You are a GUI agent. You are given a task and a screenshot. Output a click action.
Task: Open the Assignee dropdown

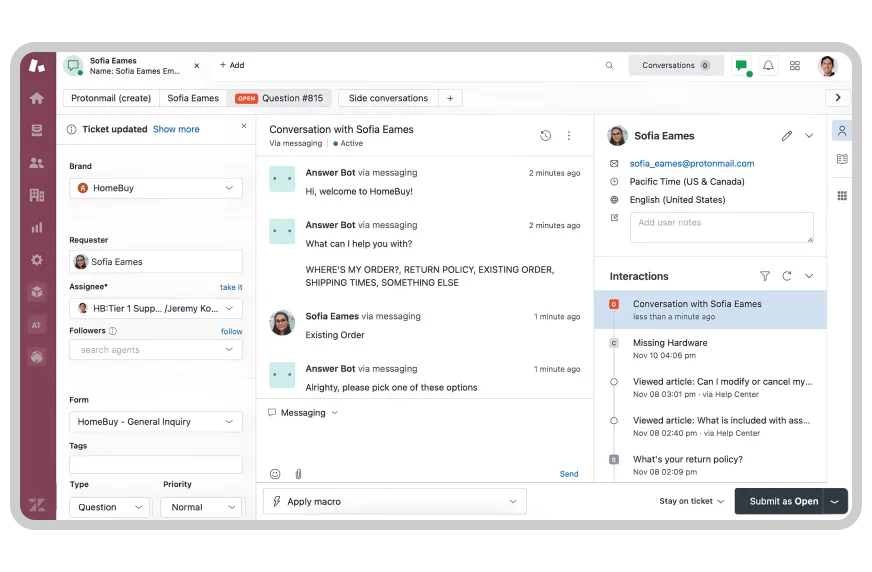tap(156, 309)
